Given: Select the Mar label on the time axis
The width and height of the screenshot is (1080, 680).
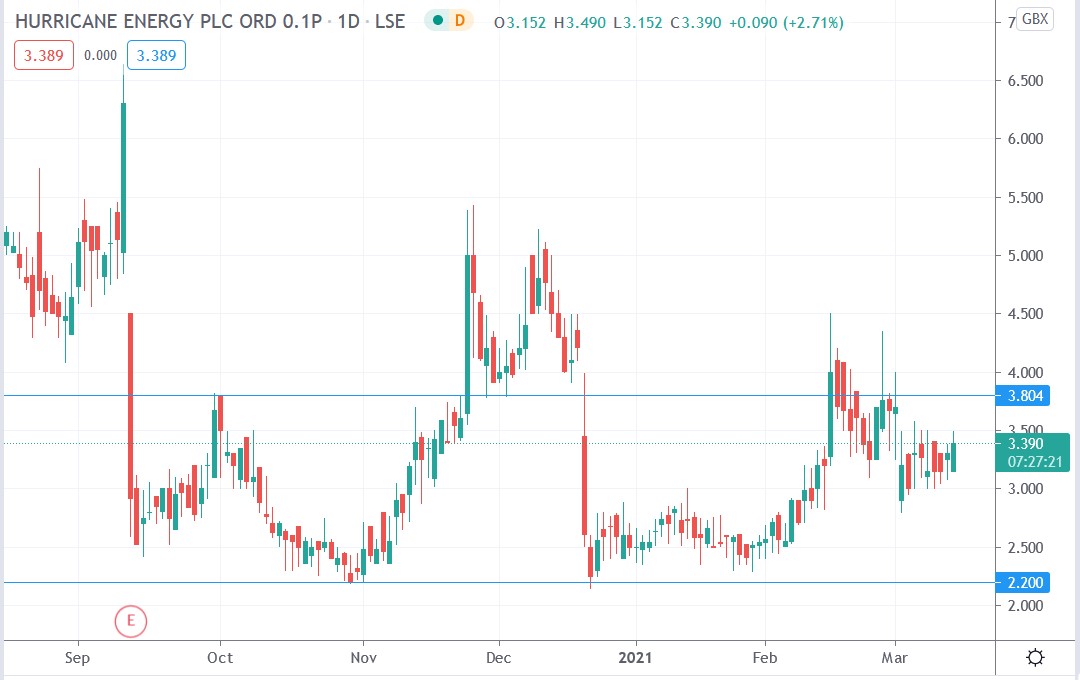Looking at the screenshot, I should coord(896,658).
